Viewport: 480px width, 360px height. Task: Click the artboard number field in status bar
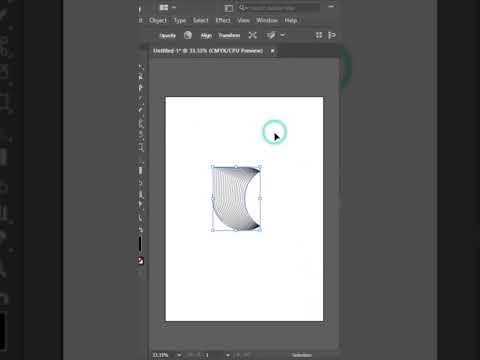pos(207,355)
